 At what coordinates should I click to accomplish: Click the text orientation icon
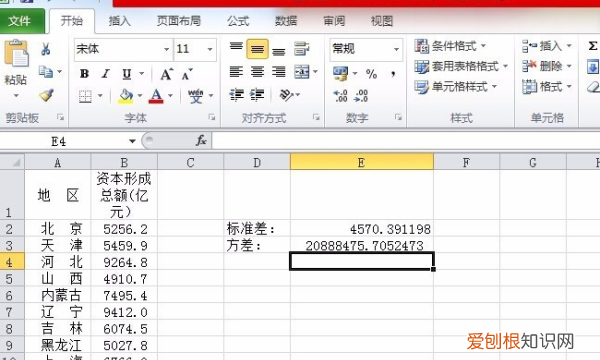(x=286, y=94)
